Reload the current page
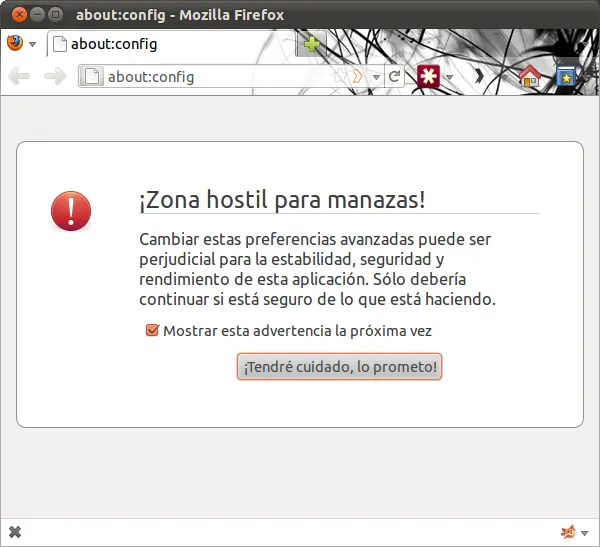600x547 pixels. click(x=395, y=76)
